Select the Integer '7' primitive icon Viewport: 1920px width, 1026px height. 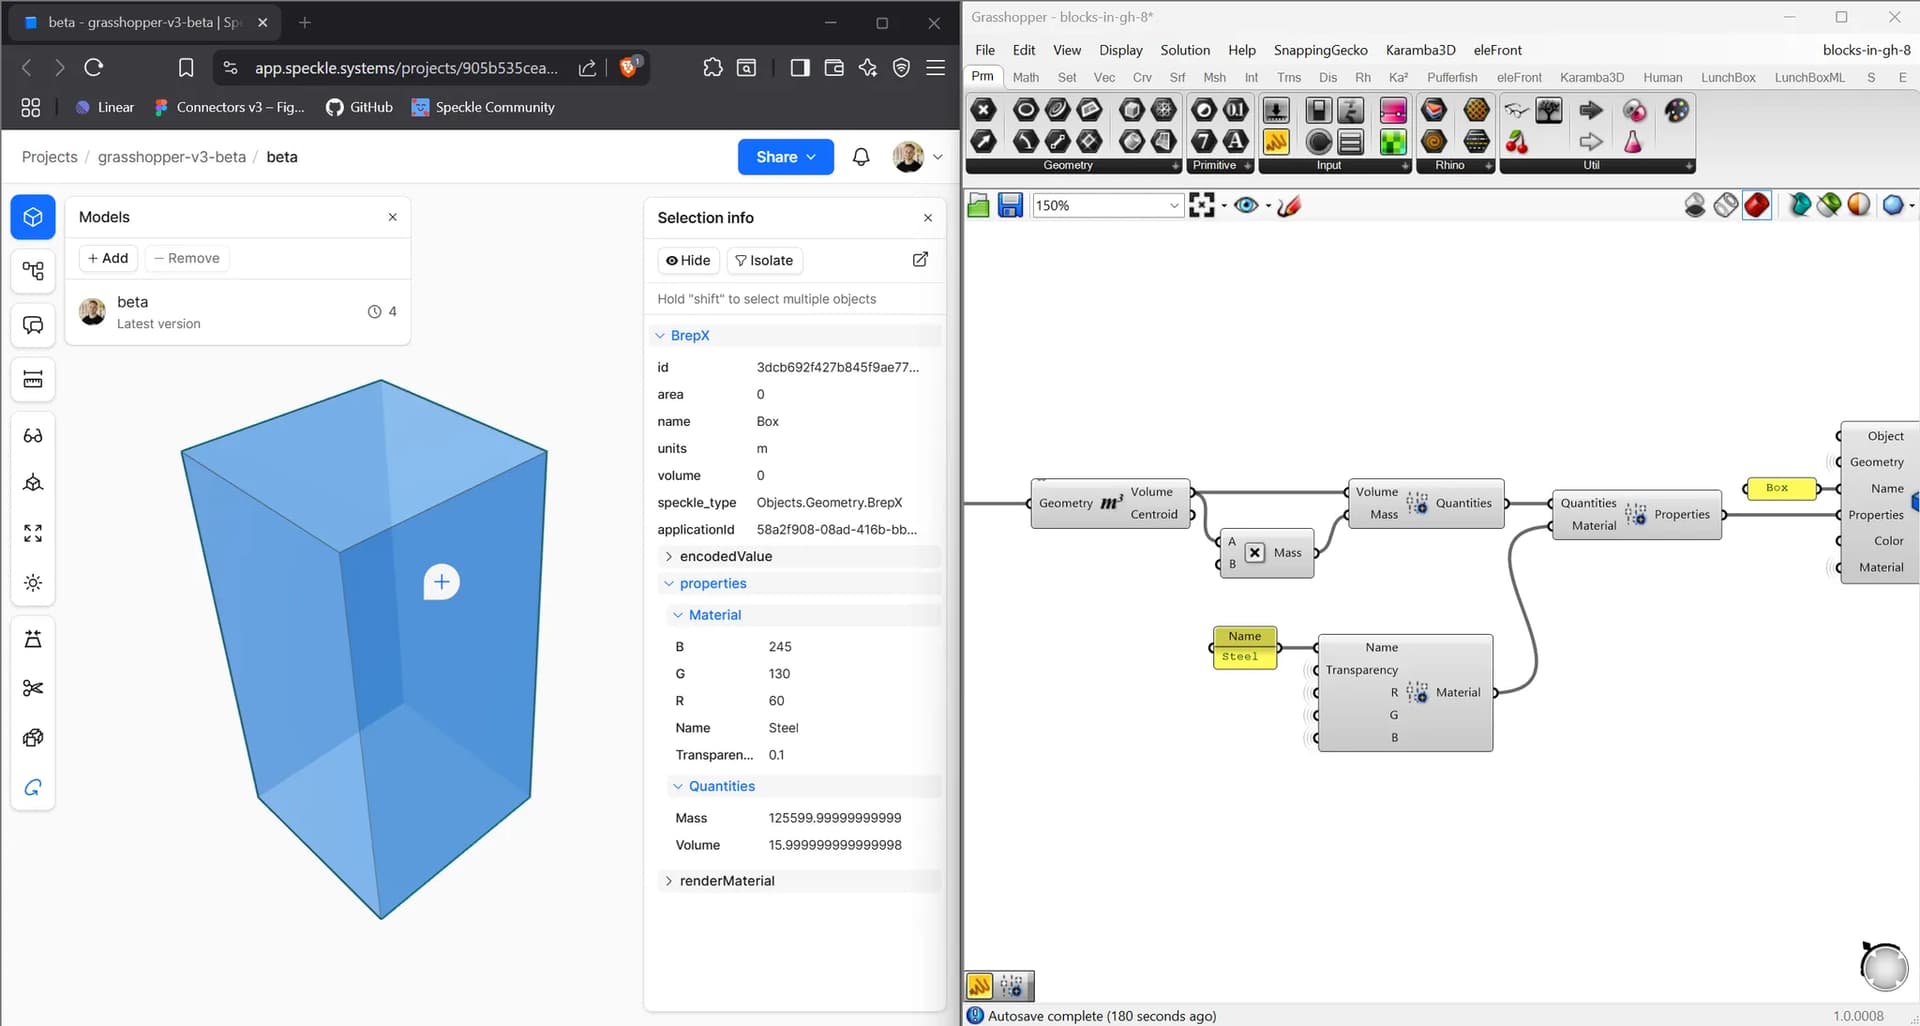click(1204, 142)
